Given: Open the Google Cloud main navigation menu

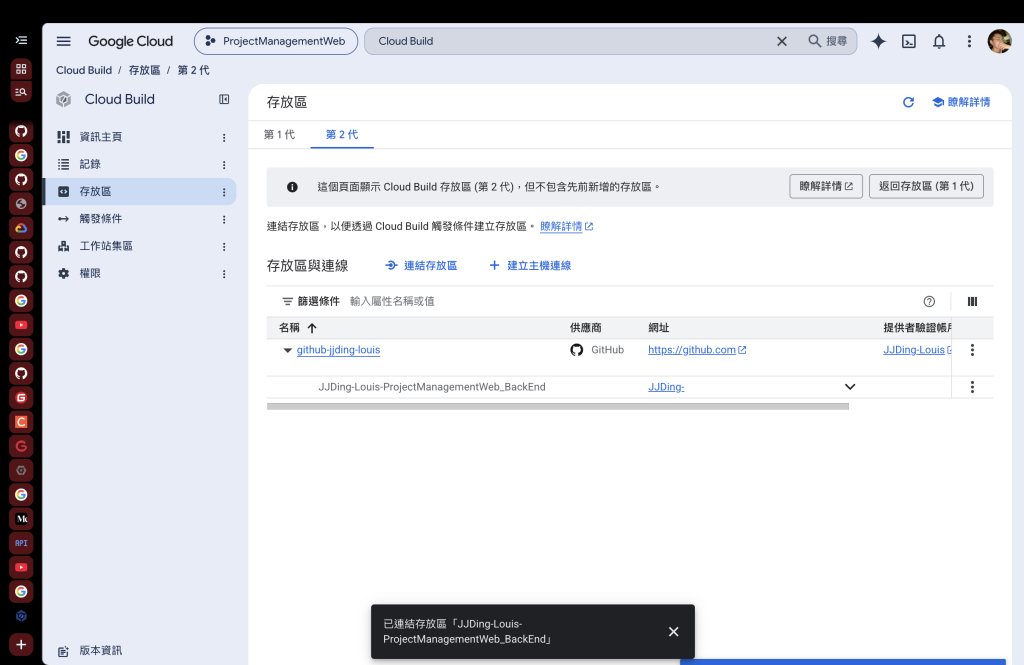Looking at the screenshot, I should click(63, 41).
